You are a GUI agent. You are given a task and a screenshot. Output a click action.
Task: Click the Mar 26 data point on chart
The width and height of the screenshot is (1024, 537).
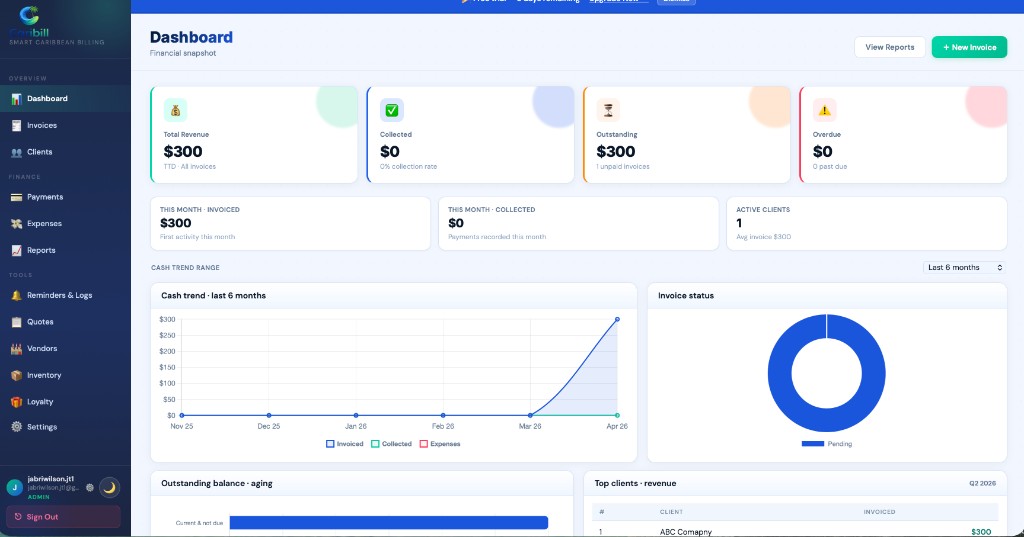(530, 415)
